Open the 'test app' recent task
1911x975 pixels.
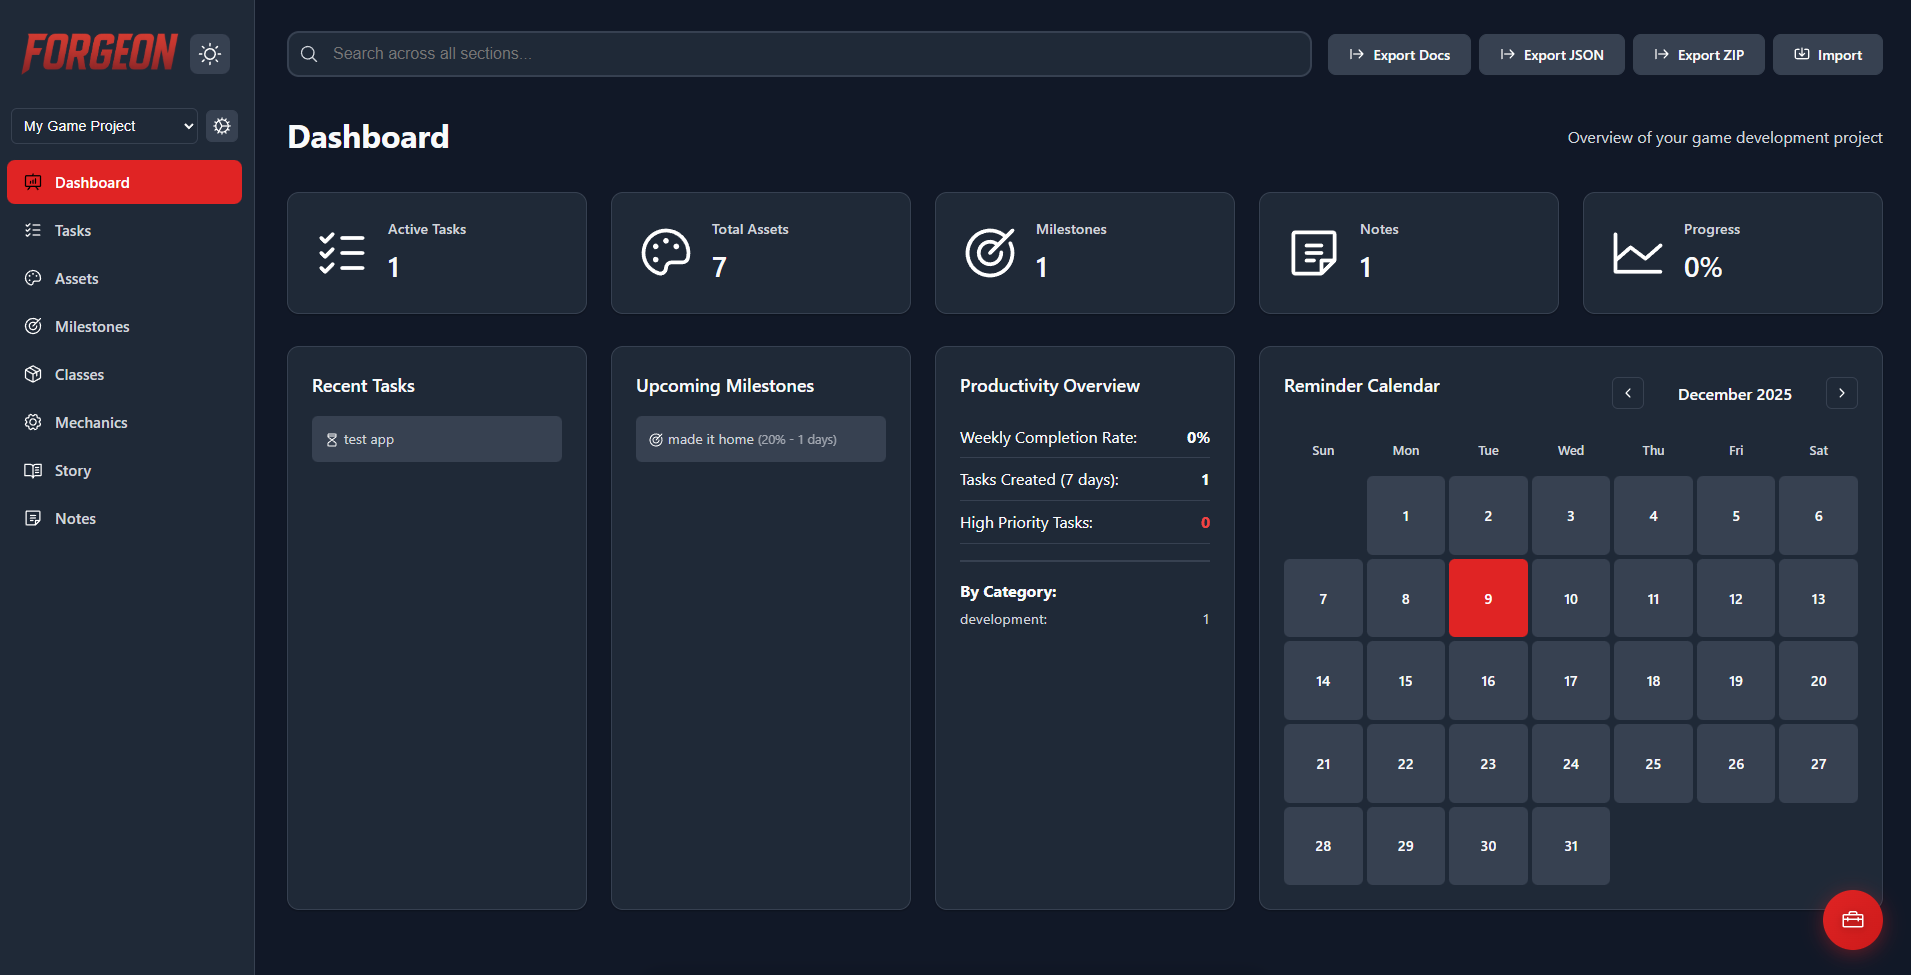(437, 439)
